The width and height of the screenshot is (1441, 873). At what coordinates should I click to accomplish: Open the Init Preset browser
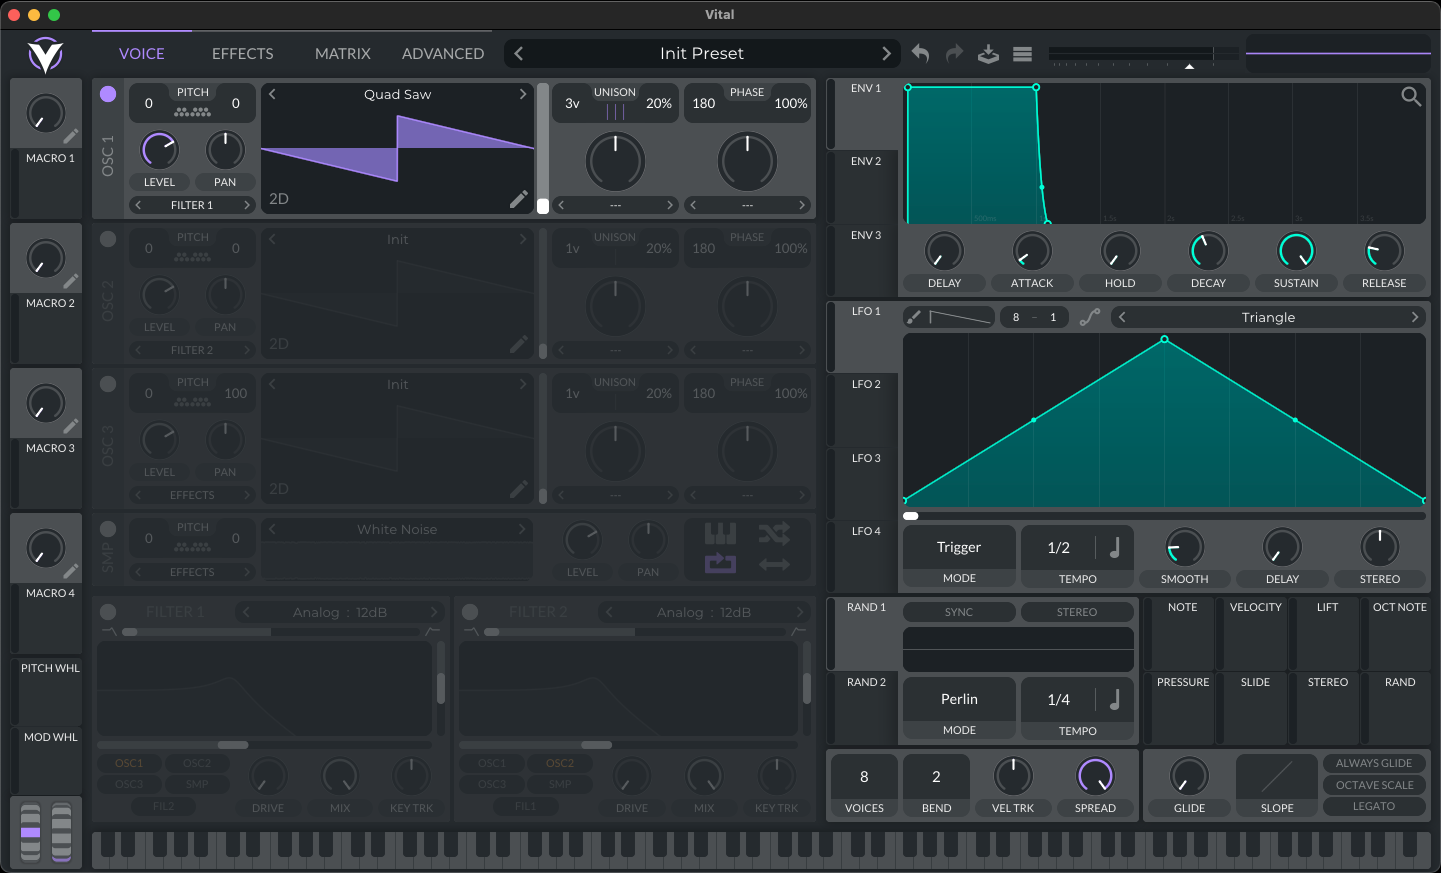click(x=702, y=53)
